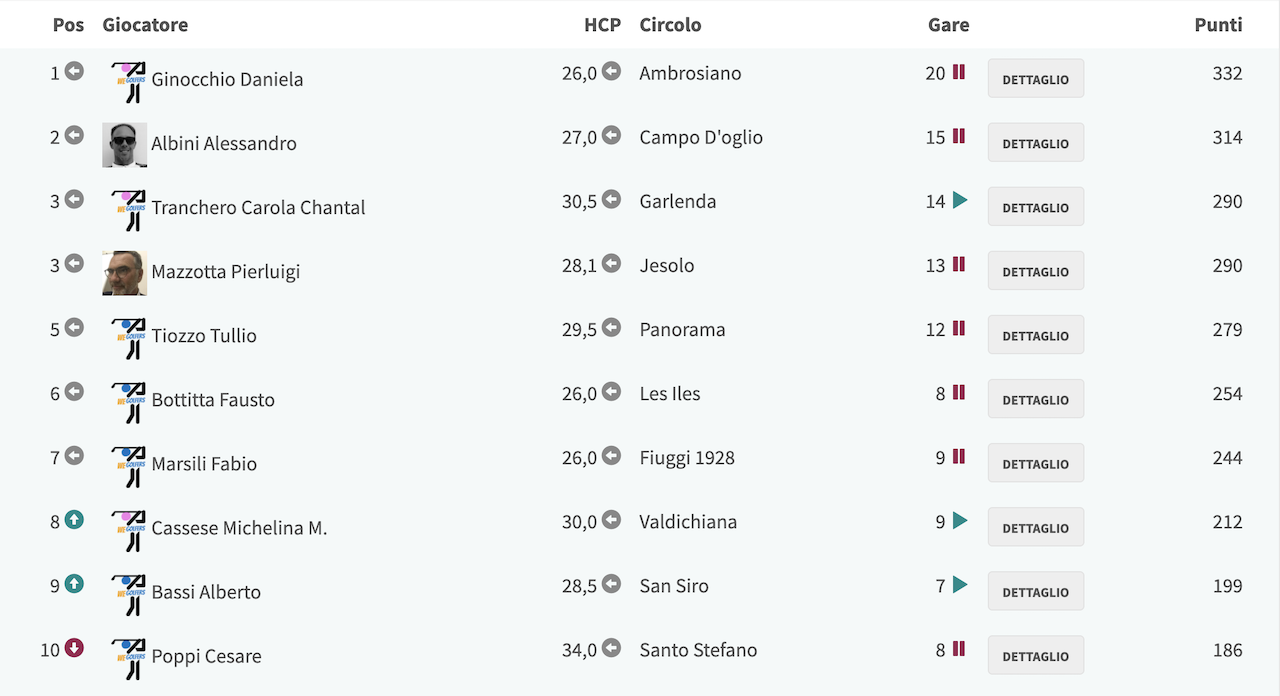Click the red down-arrow icon for Poppi Cesare
Screen dimensions: 1280x696
[x=74, y=647]
